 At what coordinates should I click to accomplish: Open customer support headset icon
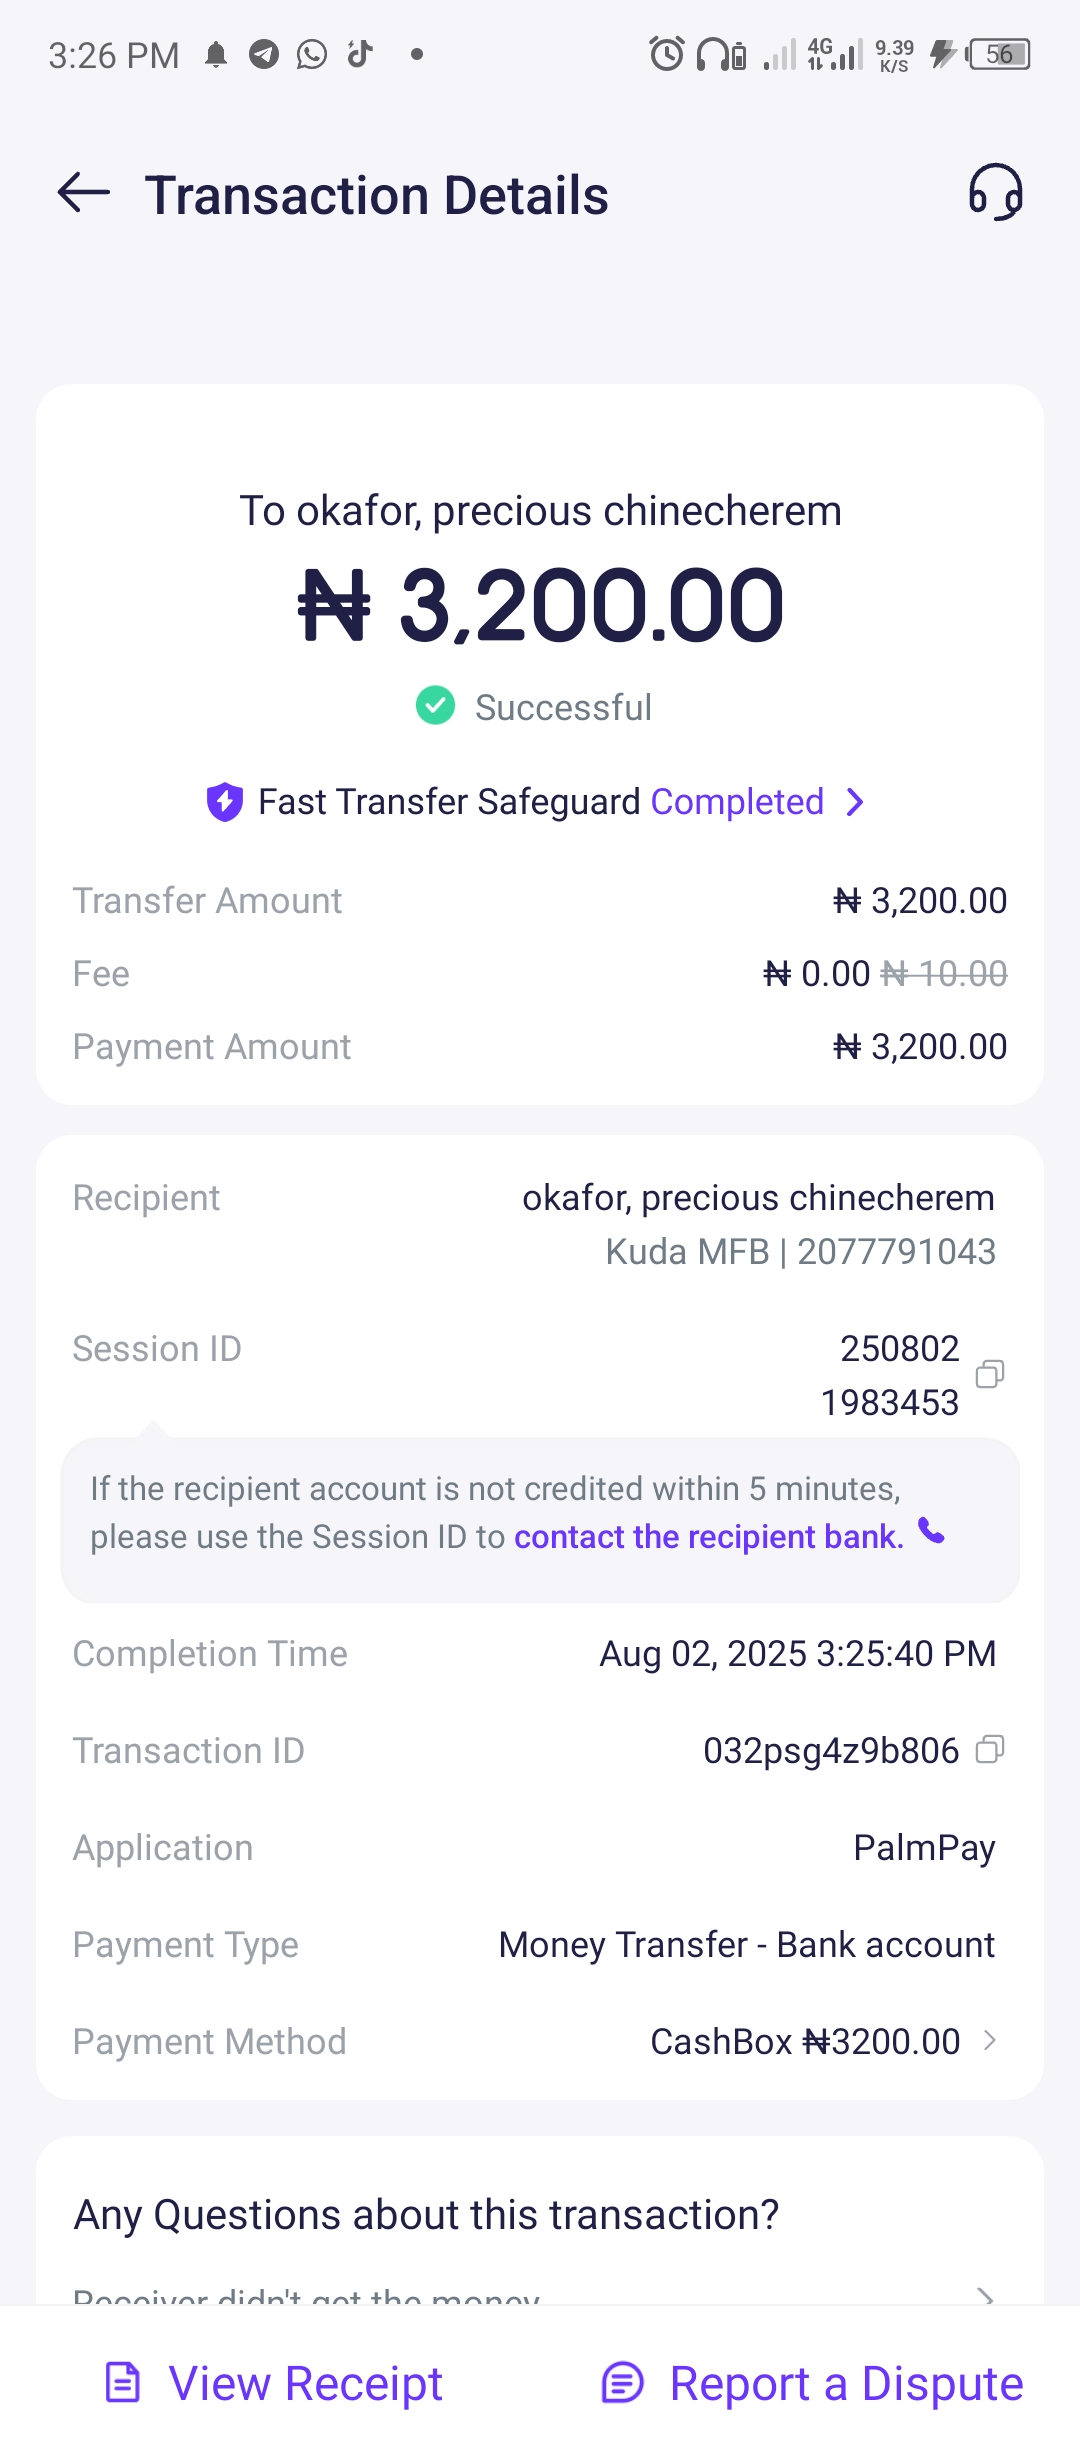(x=995, y=192)
